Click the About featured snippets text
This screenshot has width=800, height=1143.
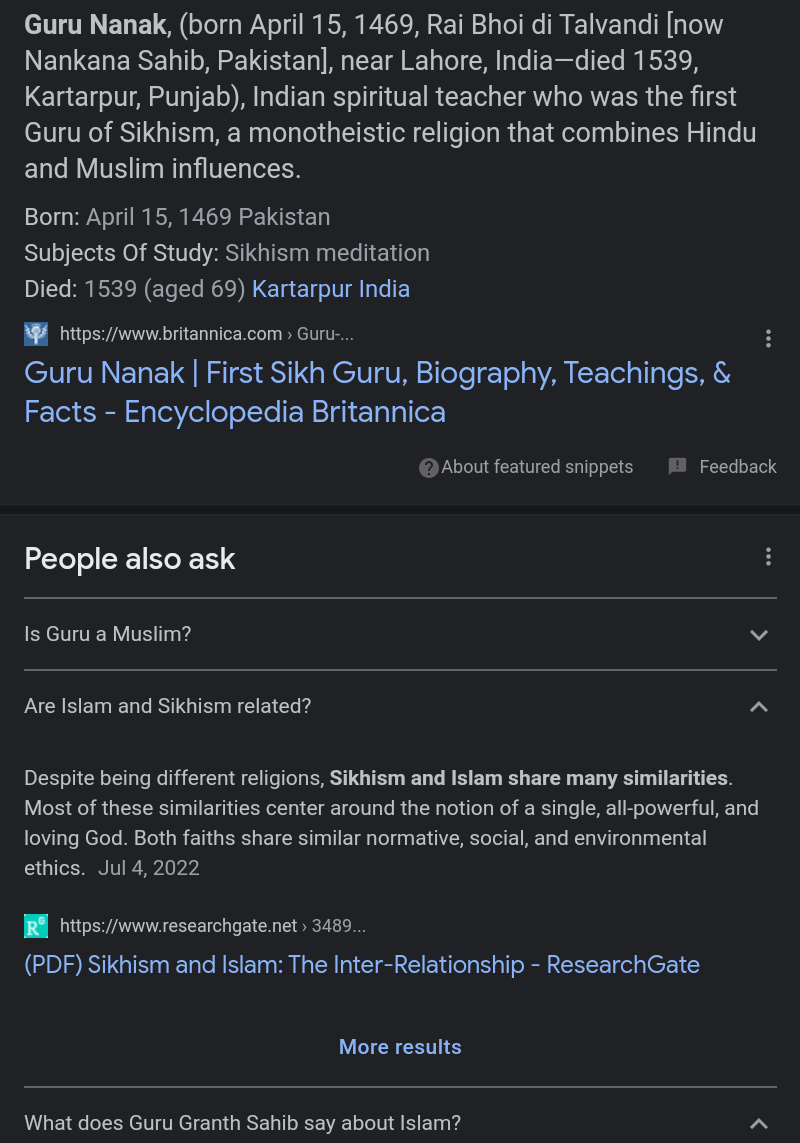pos(537,467)
